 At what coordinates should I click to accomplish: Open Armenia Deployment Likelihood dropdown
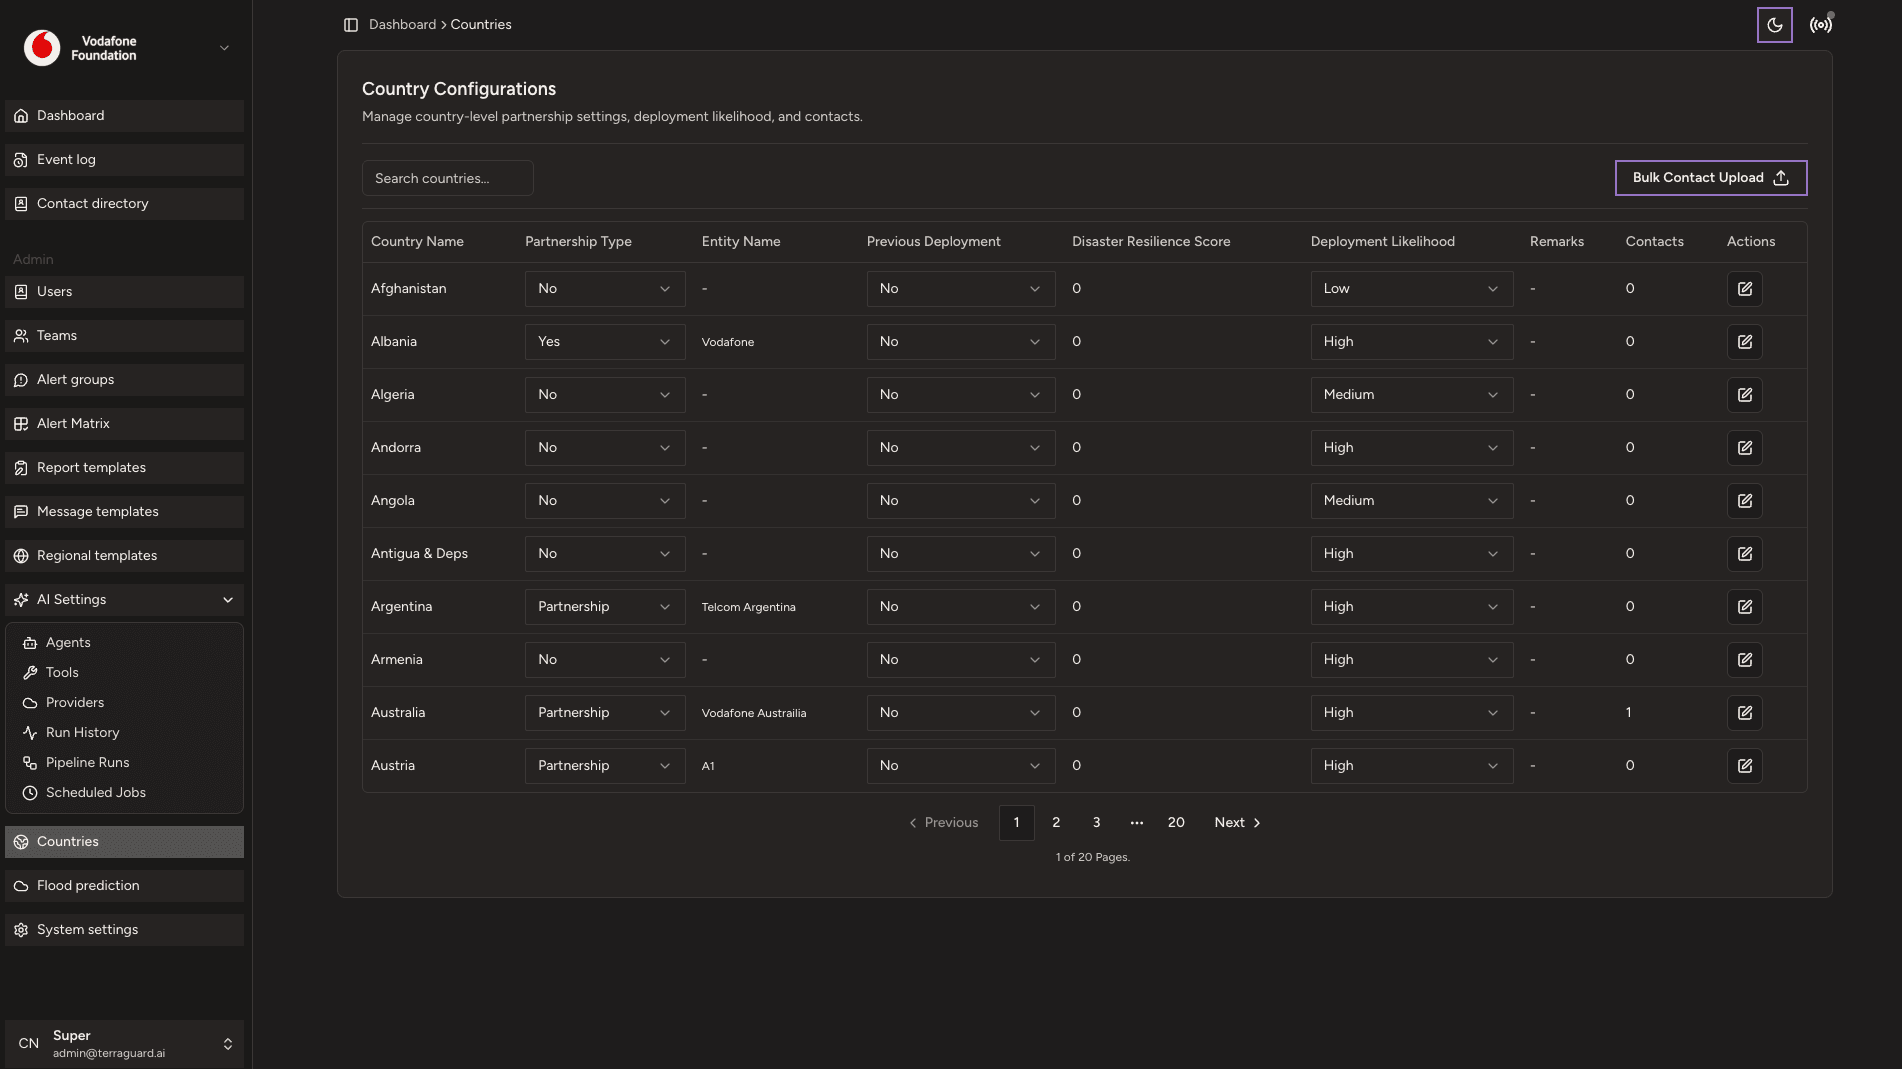point(1411,660)
